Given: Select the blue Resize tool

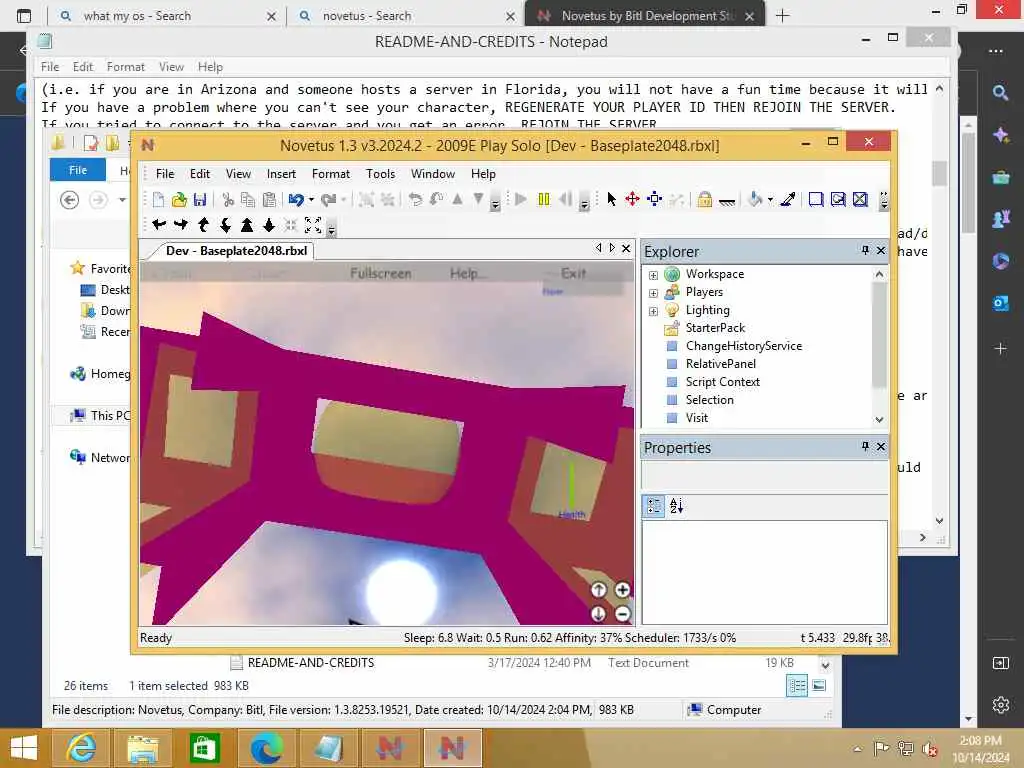Looking at the screenshot, I should click(x=654, y=199).
